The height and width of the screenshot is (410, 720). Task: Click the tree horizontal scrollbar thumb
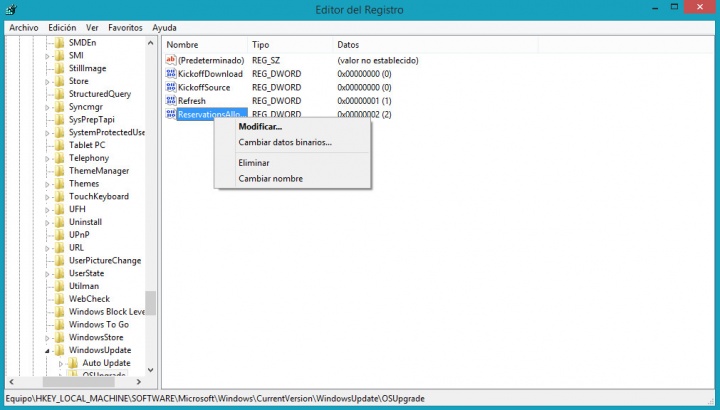[x=79, y=382]
